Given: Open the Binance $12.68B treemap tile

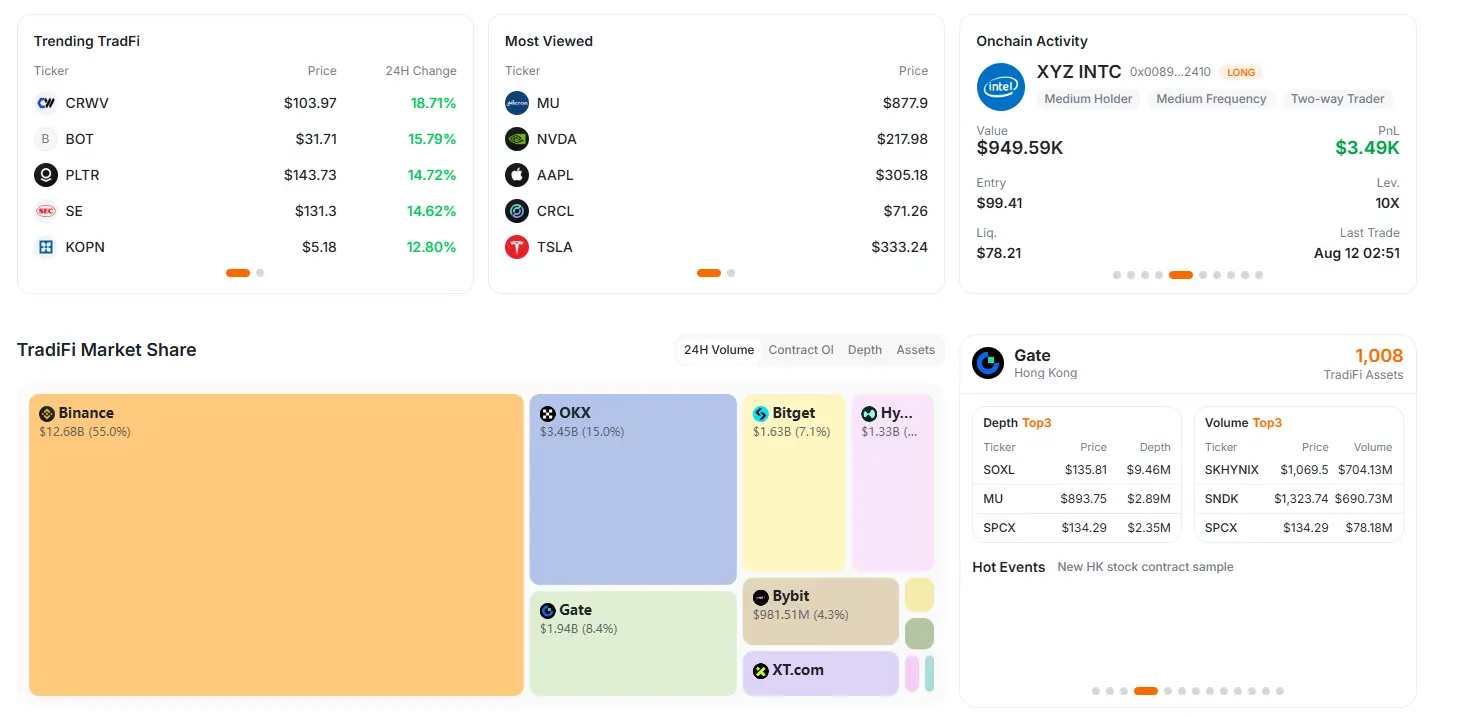Looking at the screenshot, I should click(276, 545).
